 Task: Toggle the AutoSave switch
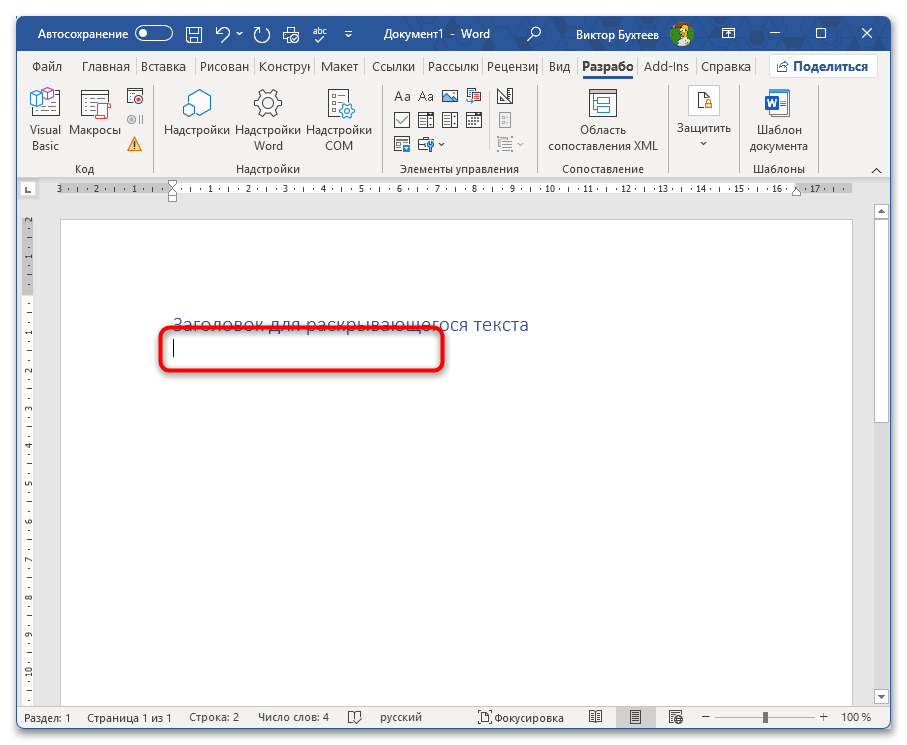[x=154, y=34]
